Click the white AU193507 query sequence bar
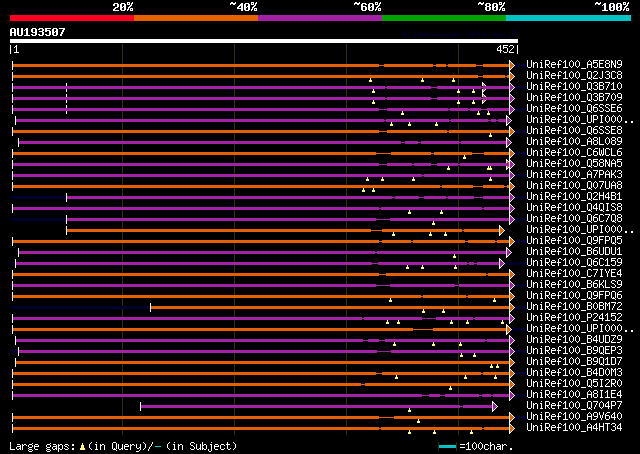This screenshot has height=454, width=640. (x=264, y=41)
